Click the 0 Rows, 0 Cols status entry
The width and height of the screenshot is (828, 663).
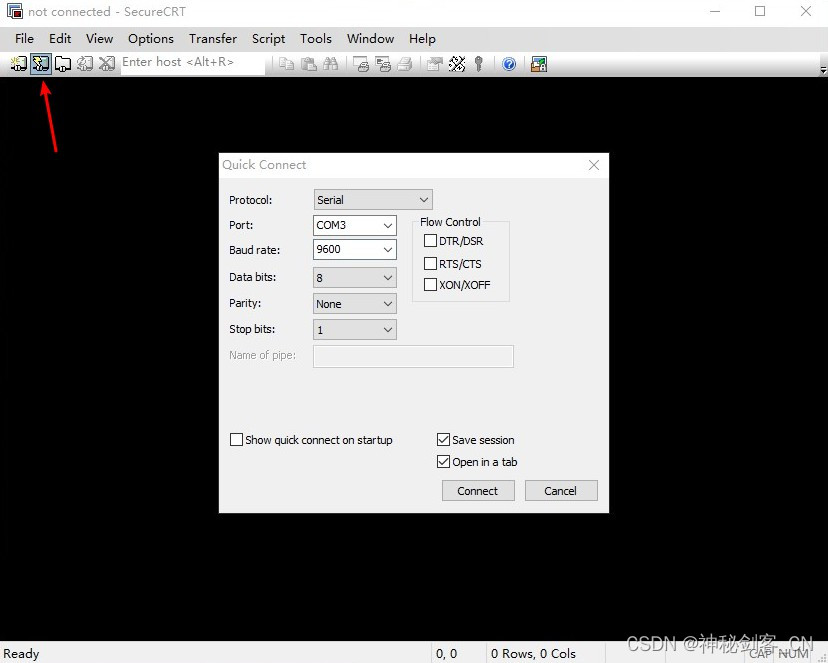pyautogui.click(x=533, y=653)
